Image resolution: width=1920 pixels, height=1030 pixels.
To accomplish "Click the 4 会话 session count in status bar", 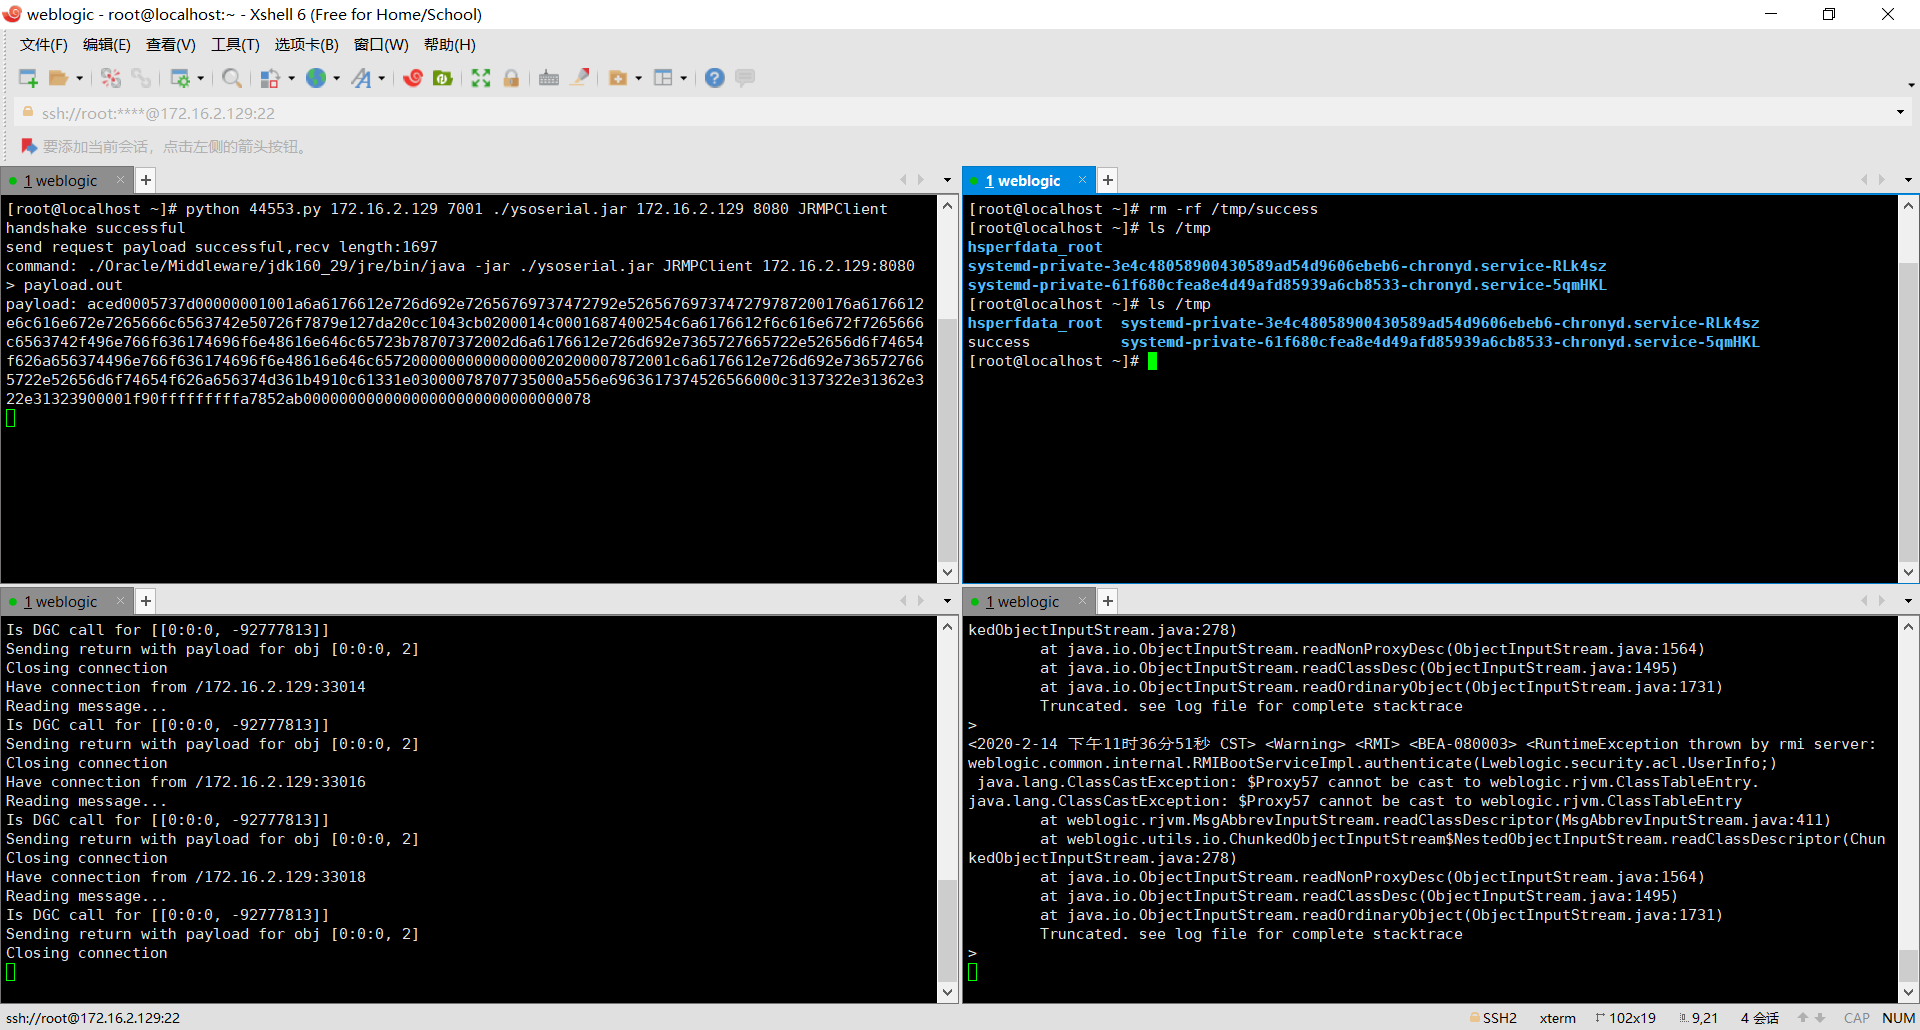I will (x=1759, y=1018).
